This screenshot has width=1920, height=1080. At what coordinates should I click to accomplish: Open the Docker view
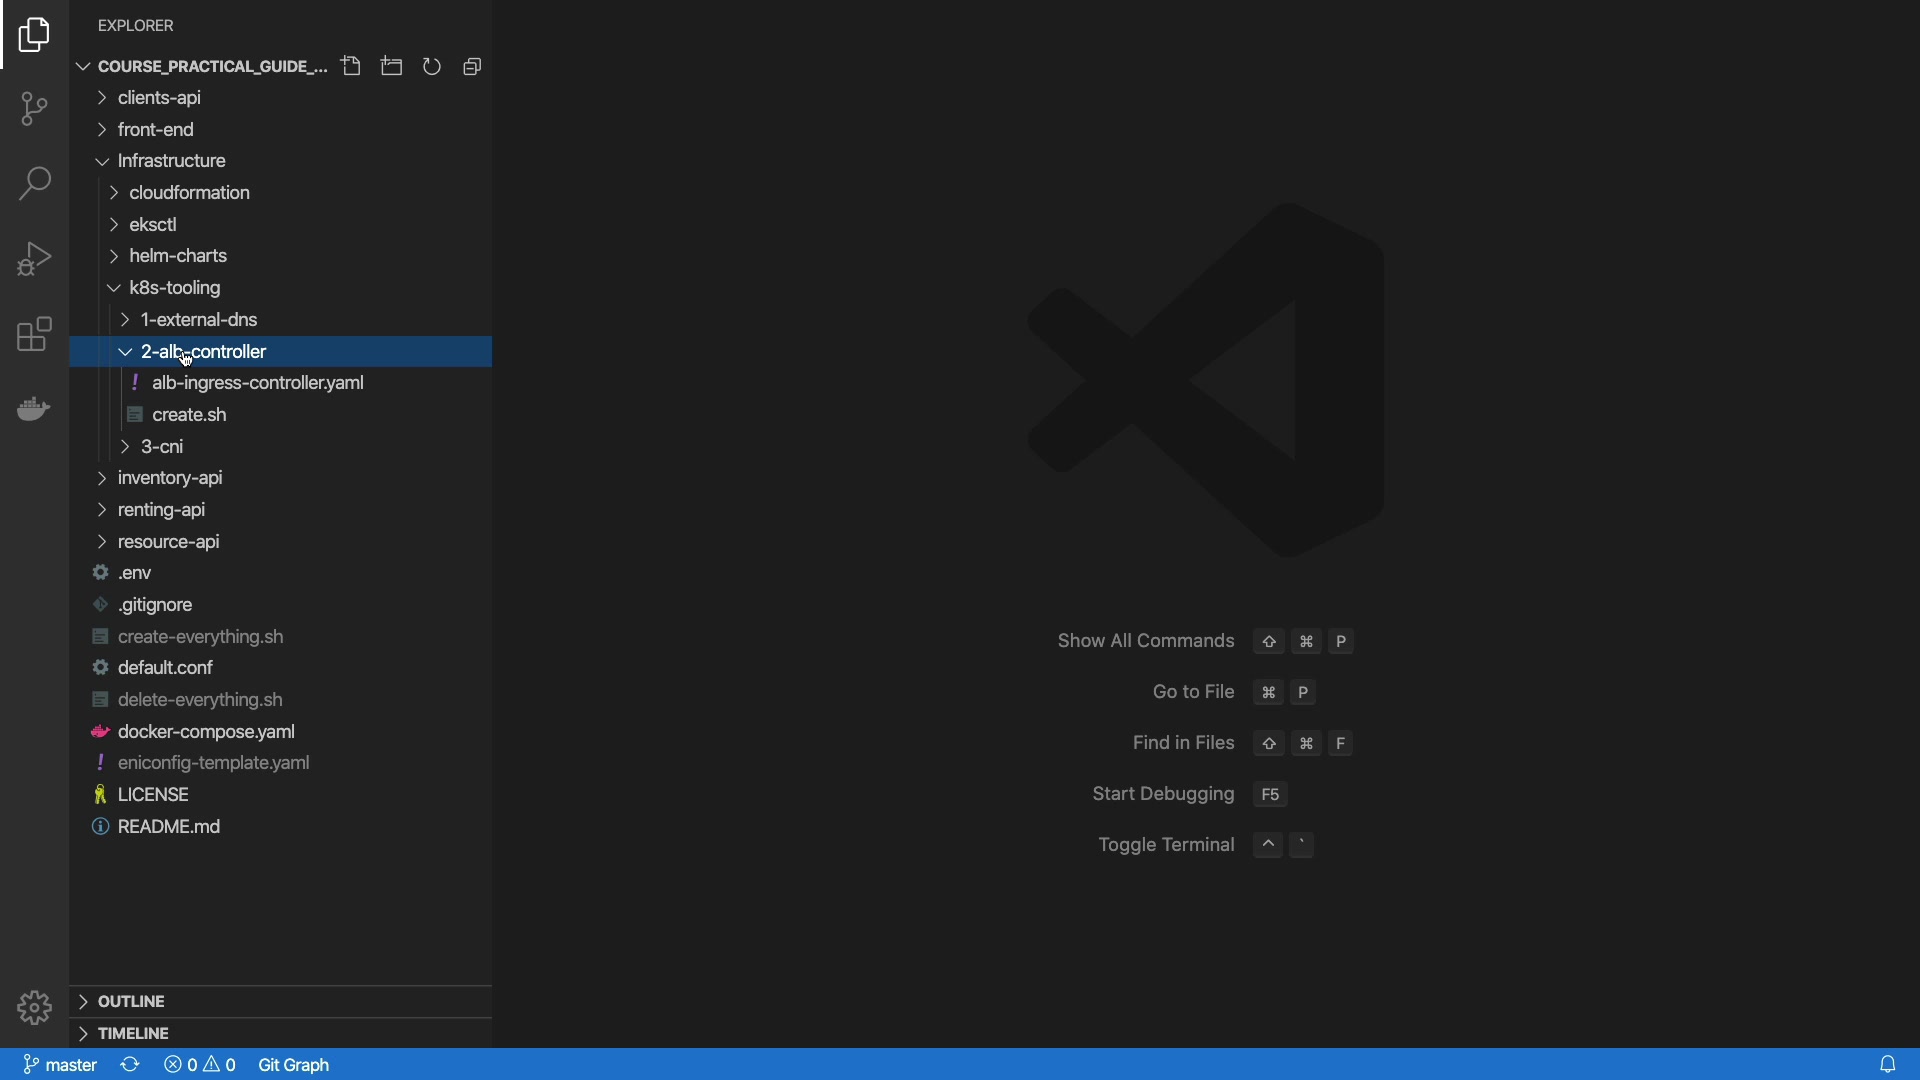coord(34,409)
